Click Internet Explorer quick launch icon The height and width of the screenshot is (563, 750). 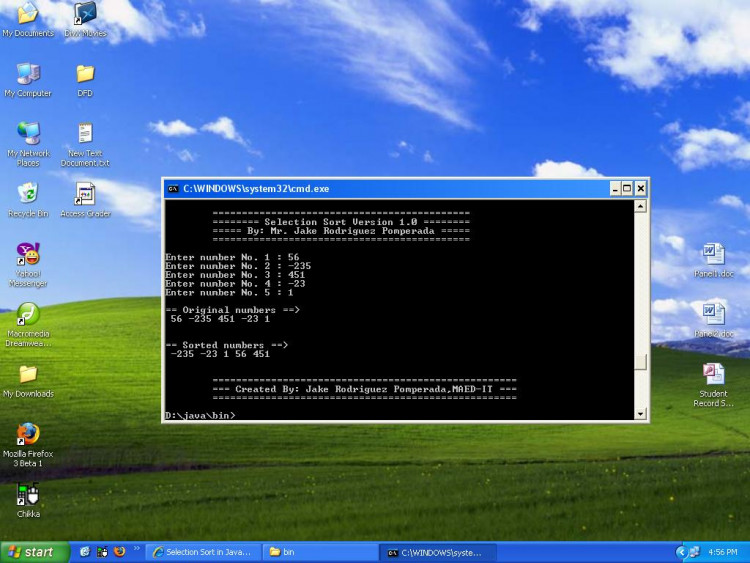coord(85,552)
